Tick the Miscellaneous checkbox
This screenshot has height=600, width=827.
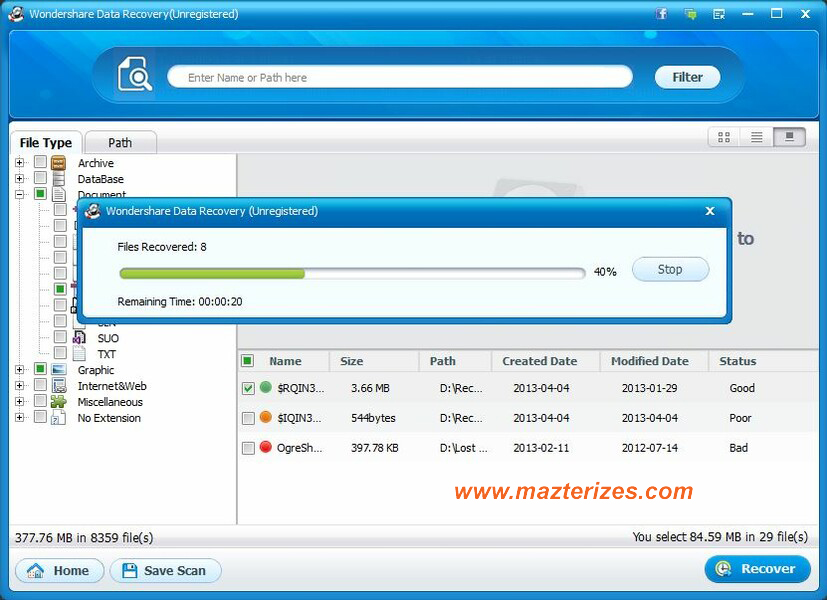pos(40,401)
